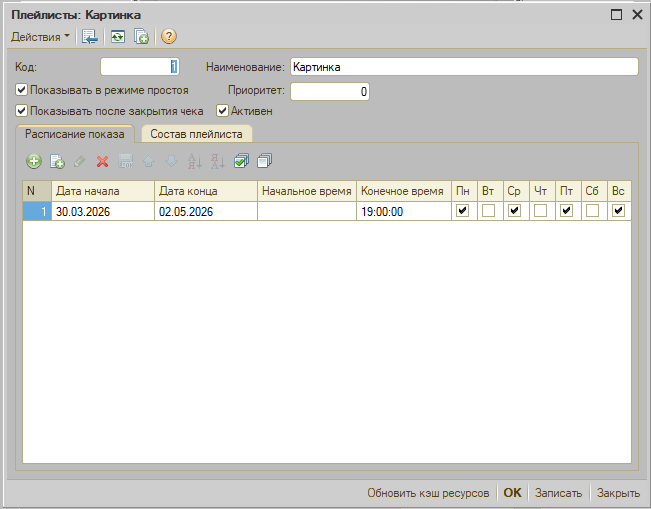
Task: Click the Find in list icon
Action: [x=91, y=37]
